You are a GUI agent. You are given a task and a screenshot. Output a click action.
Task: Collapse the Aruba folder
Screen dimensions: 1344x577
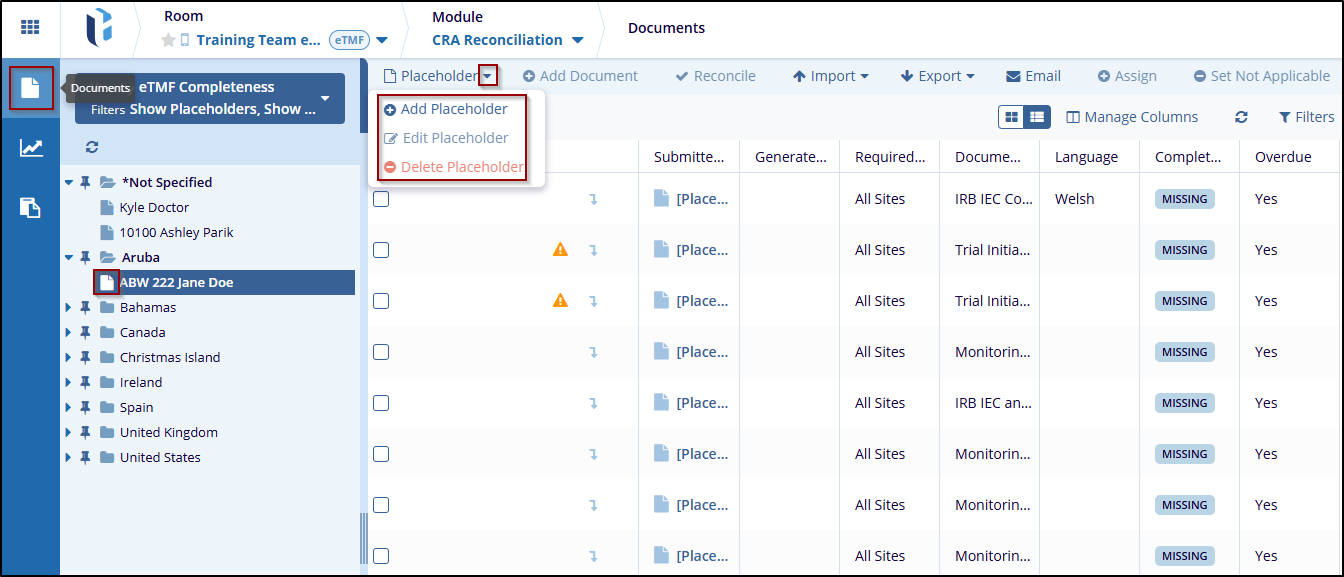coord(69,258)
